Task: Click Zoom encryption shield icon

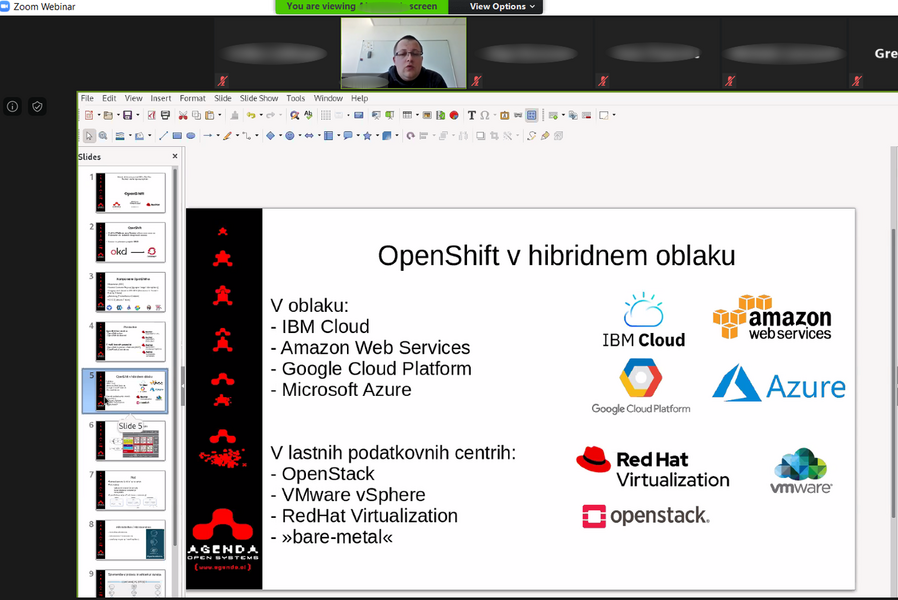Action: (x=37, y=106)
